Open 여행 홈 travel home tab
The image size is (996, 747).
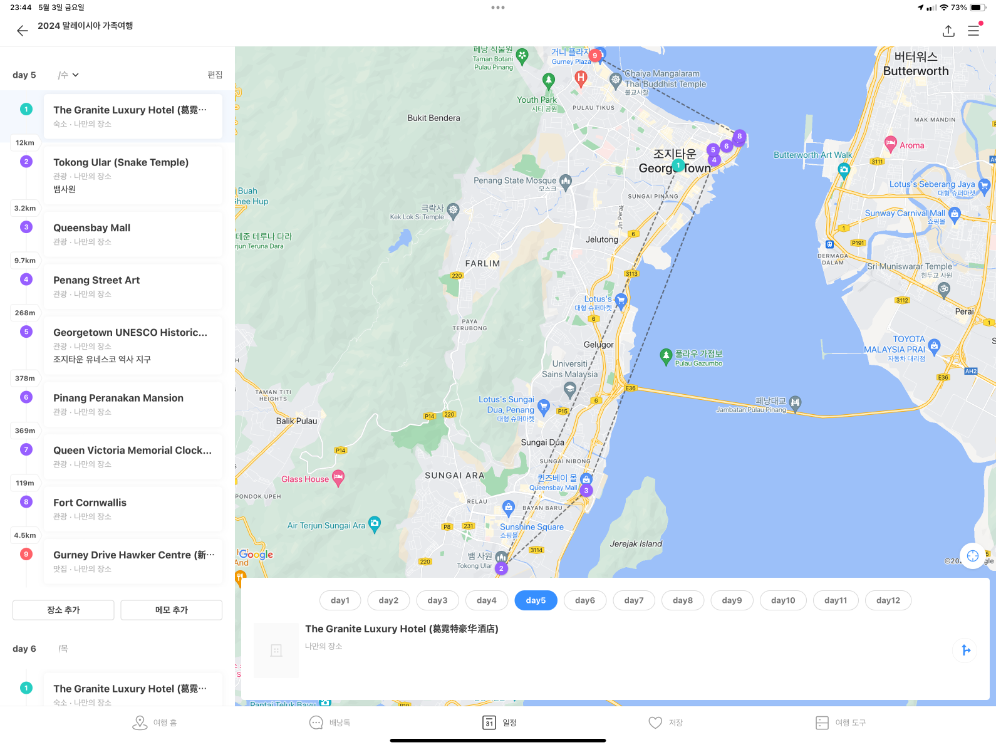[x=154, y=723]
